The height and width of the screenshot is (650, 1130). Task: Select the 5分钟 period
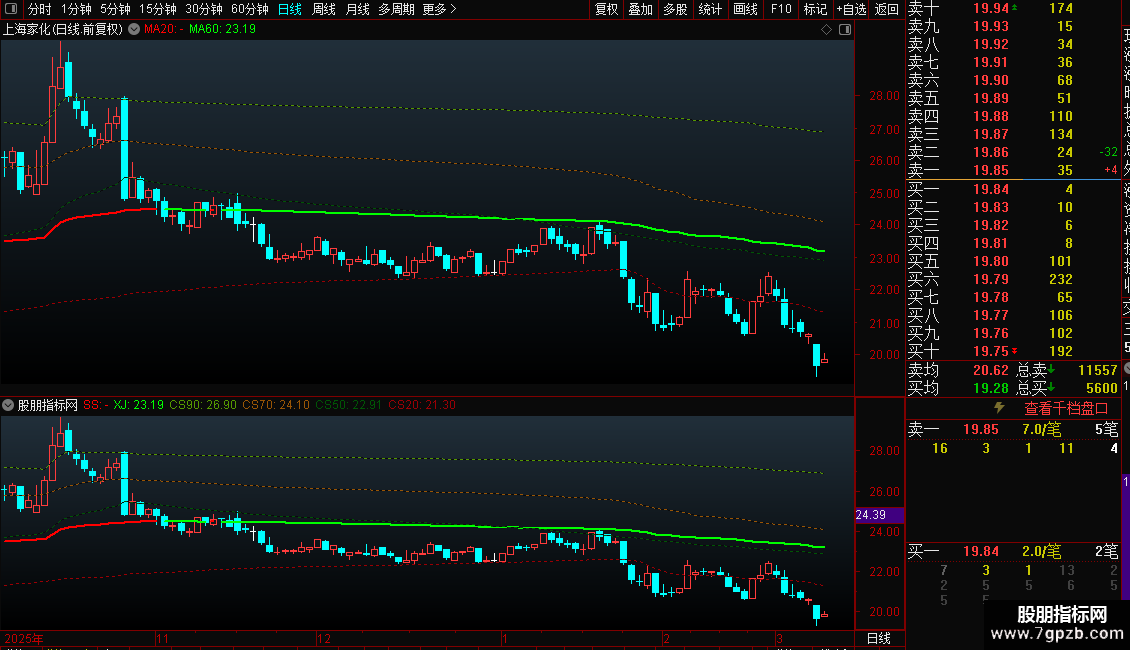pos(115,9)
